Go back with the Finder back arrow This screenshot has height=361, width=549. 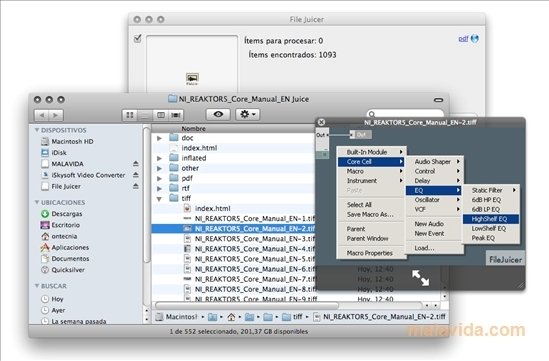(x=42, y=115)
